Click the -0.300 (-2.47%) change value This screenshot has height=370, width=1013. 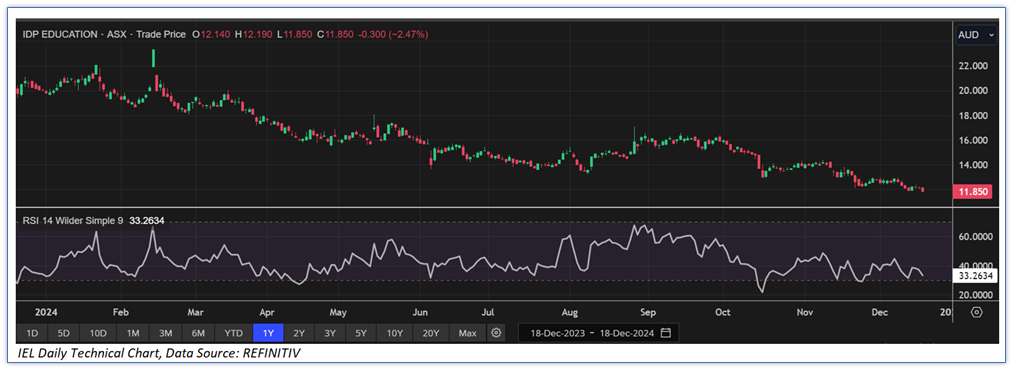(x=393, y=34)
